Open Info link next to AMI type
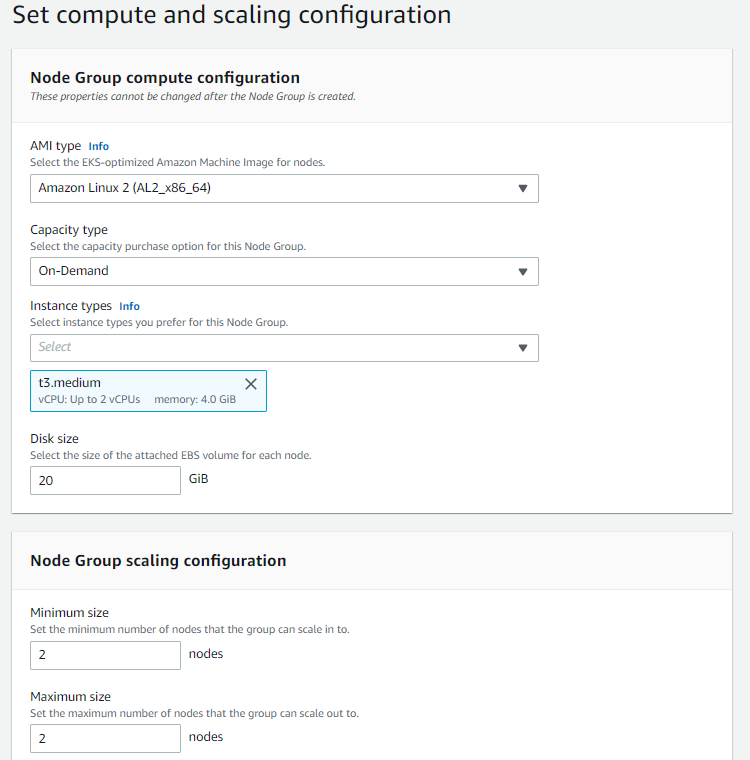750x760 pixels. point(99,146)
